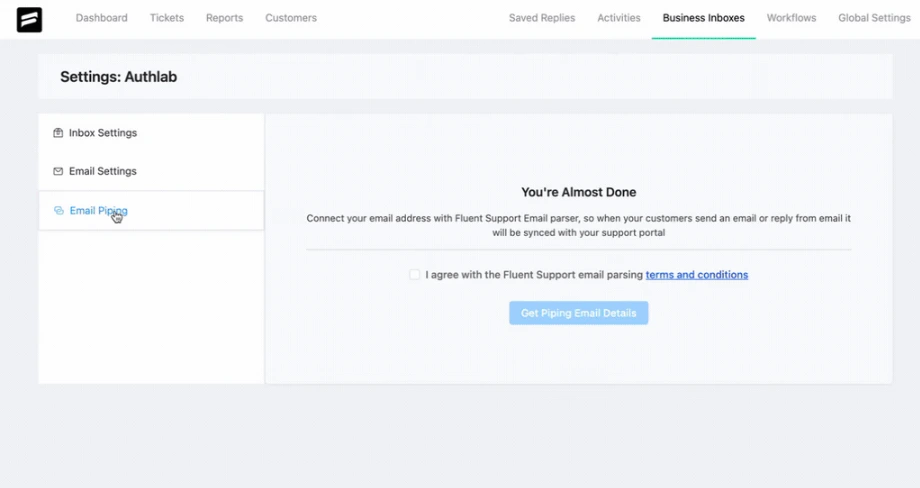
Task: Open the Reports section
Action: tap(224, 18)
